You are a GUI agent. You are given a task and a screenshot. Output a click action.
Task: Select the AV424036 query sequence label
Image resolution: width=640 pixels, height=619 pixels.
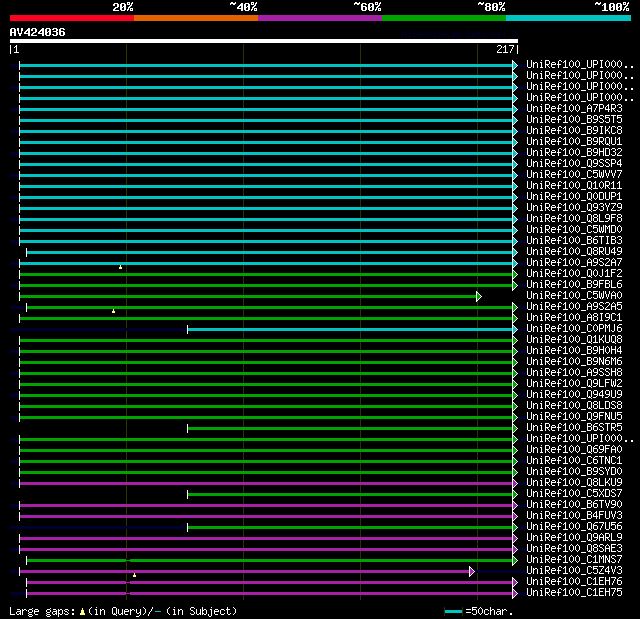[x=38, y=32]
